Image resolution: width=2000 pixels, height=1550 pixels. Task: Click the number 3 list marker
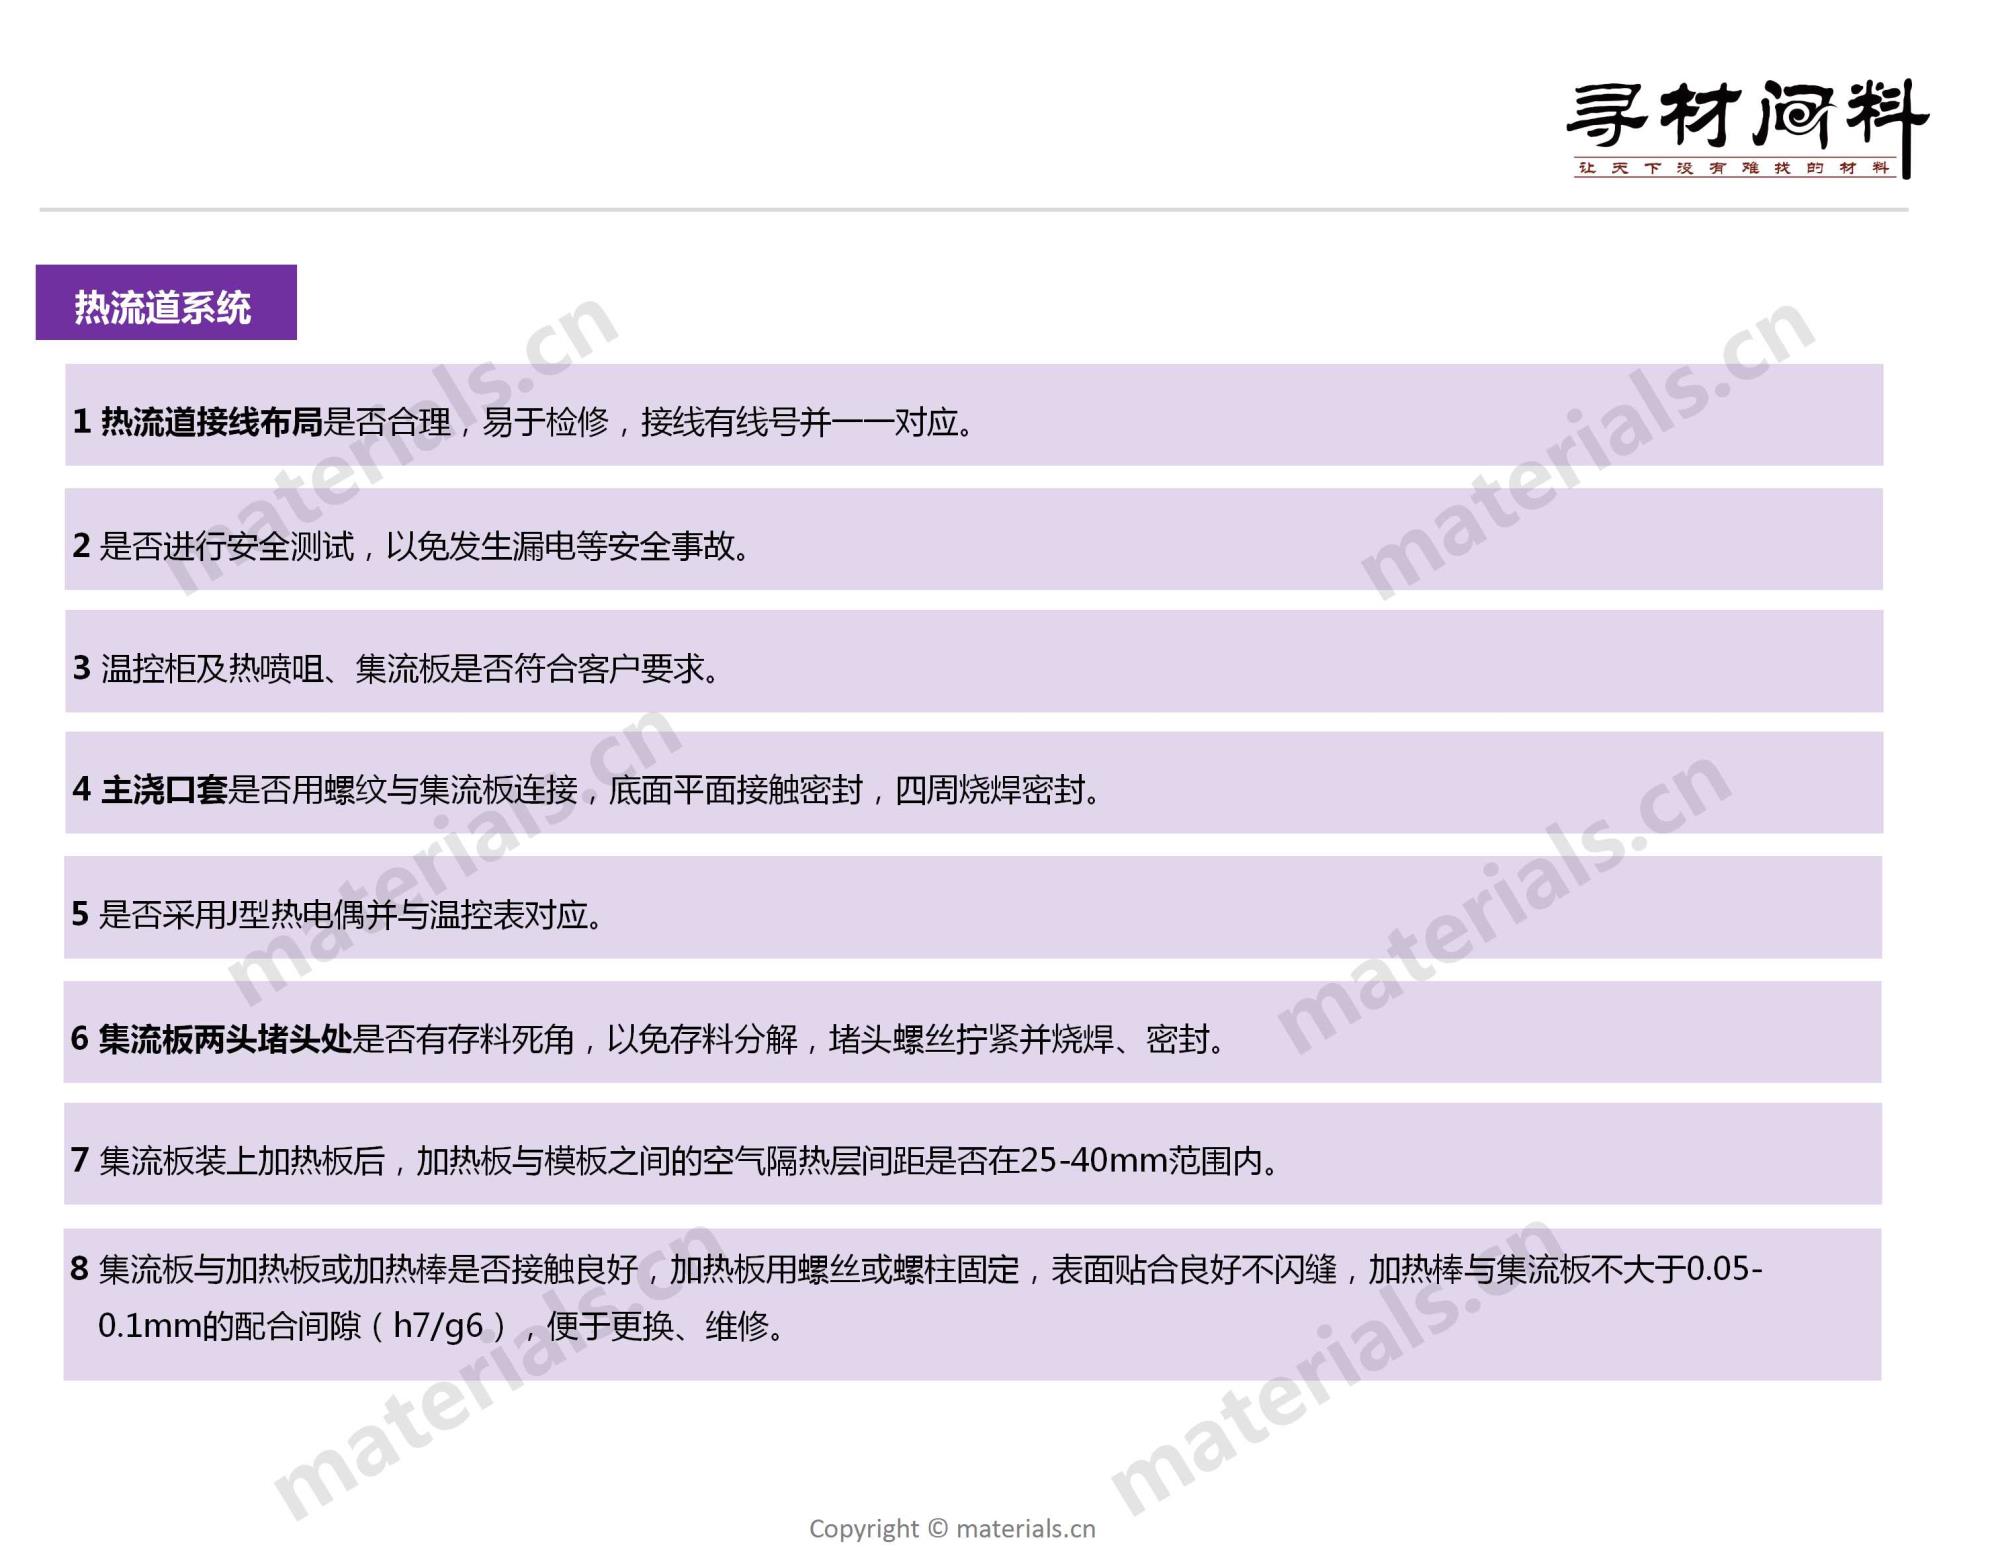click(x=81, y=668)
